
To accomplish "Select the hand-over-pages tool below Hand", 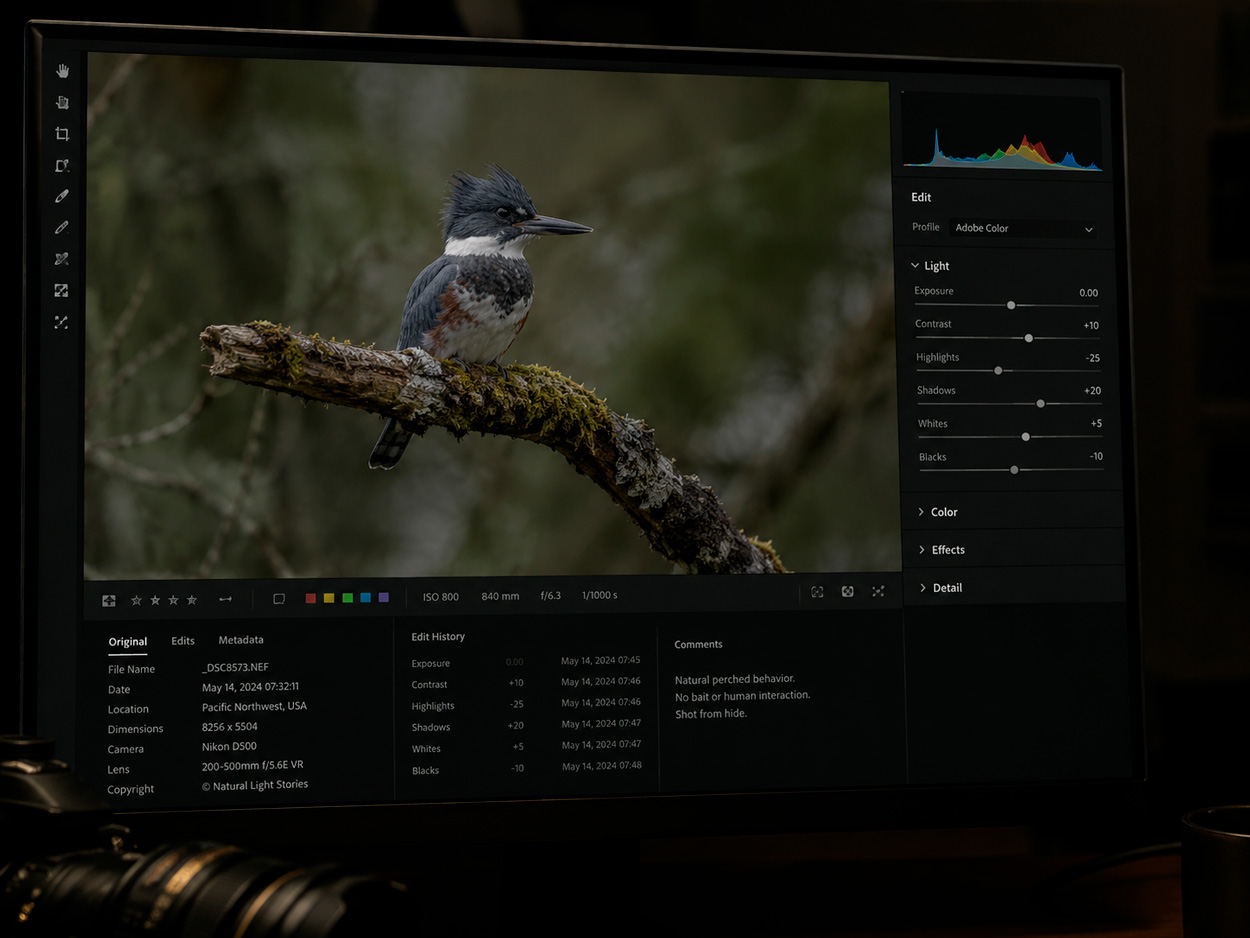I will pos(62,102).
